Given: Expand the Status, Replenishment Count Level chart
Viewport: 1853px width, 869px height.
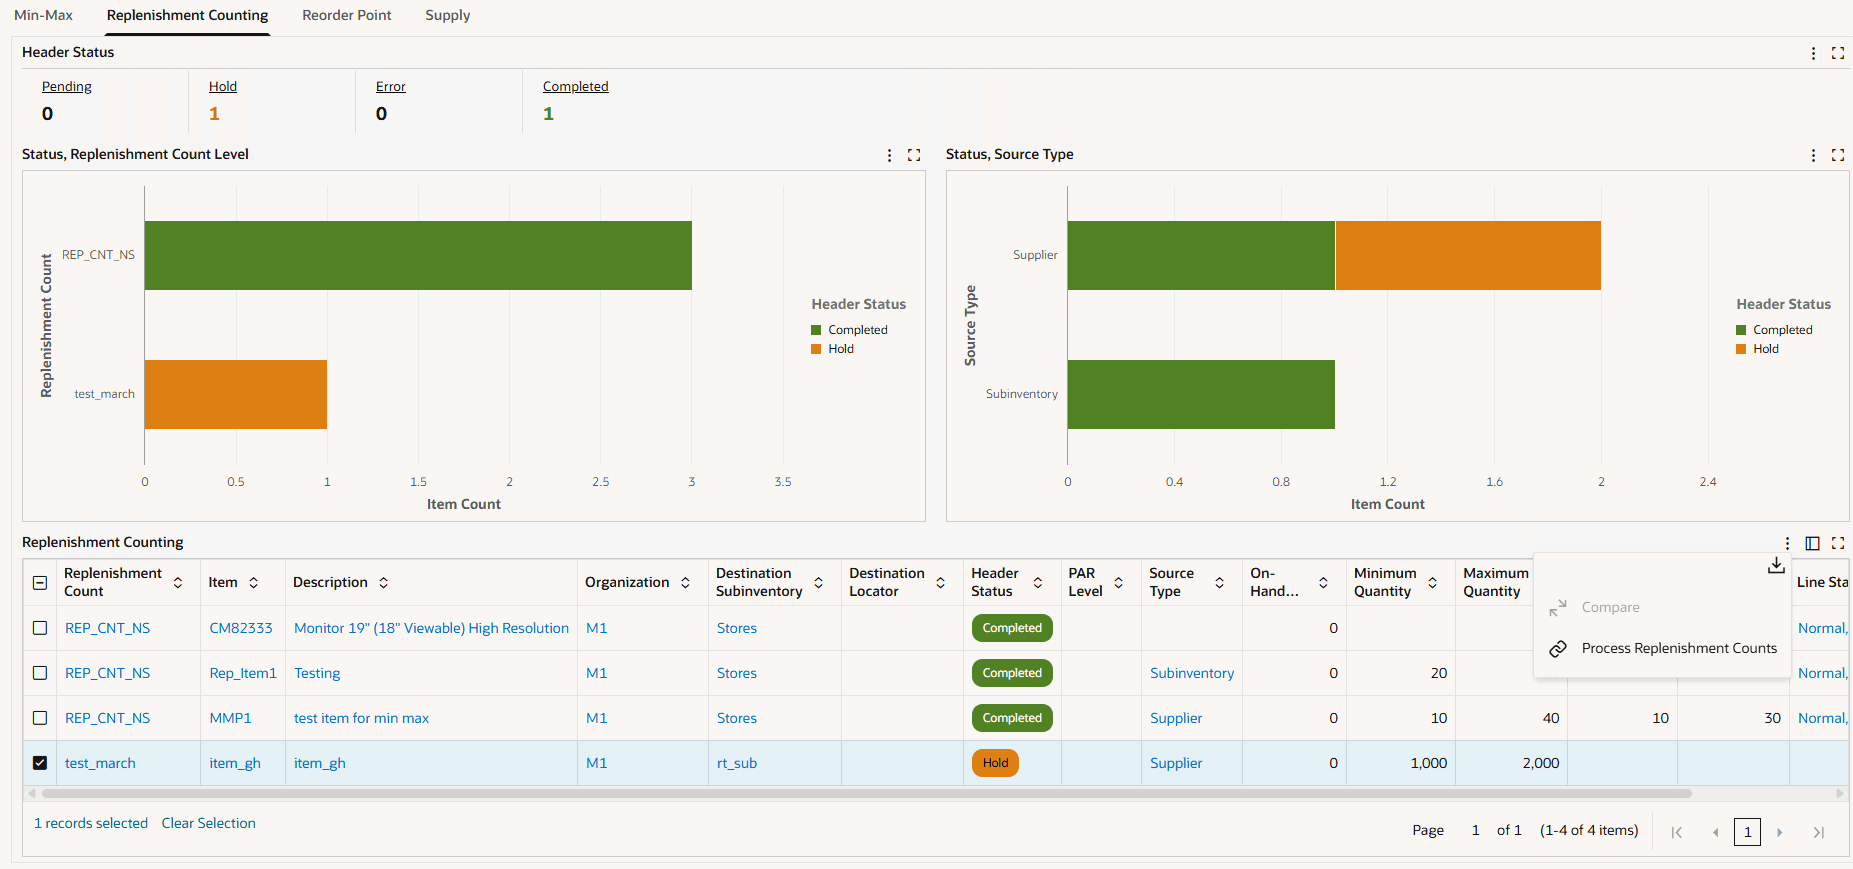Looking at the screenshot, I should pyautogui.click(x=914, y=155).
